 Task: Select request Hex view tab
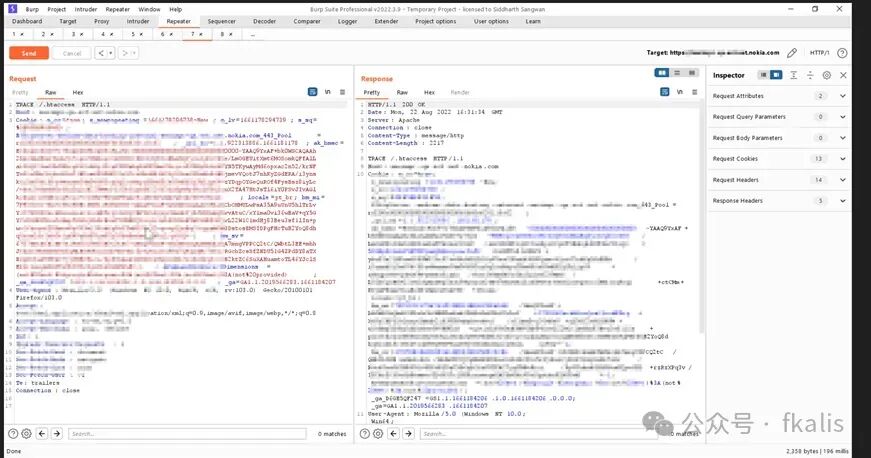pos(78,92)
